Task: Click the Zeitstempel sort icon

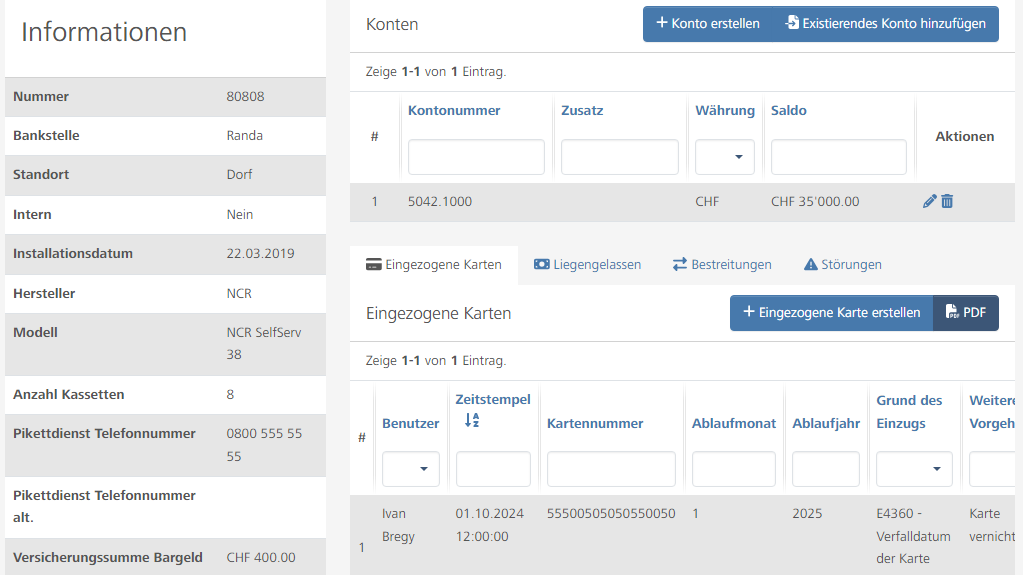Action: point(473,421)
